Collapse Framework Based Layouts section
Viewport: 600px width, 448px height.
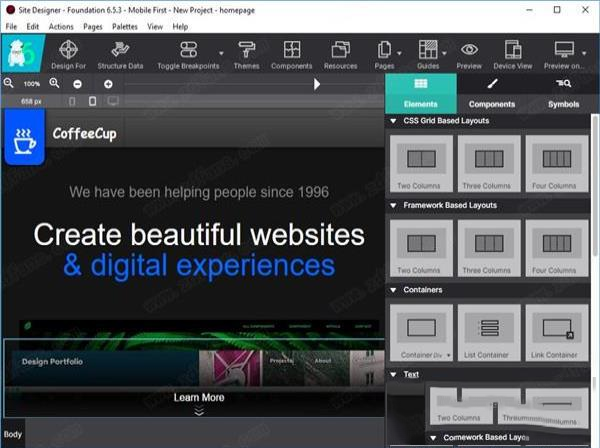point(393,205)
